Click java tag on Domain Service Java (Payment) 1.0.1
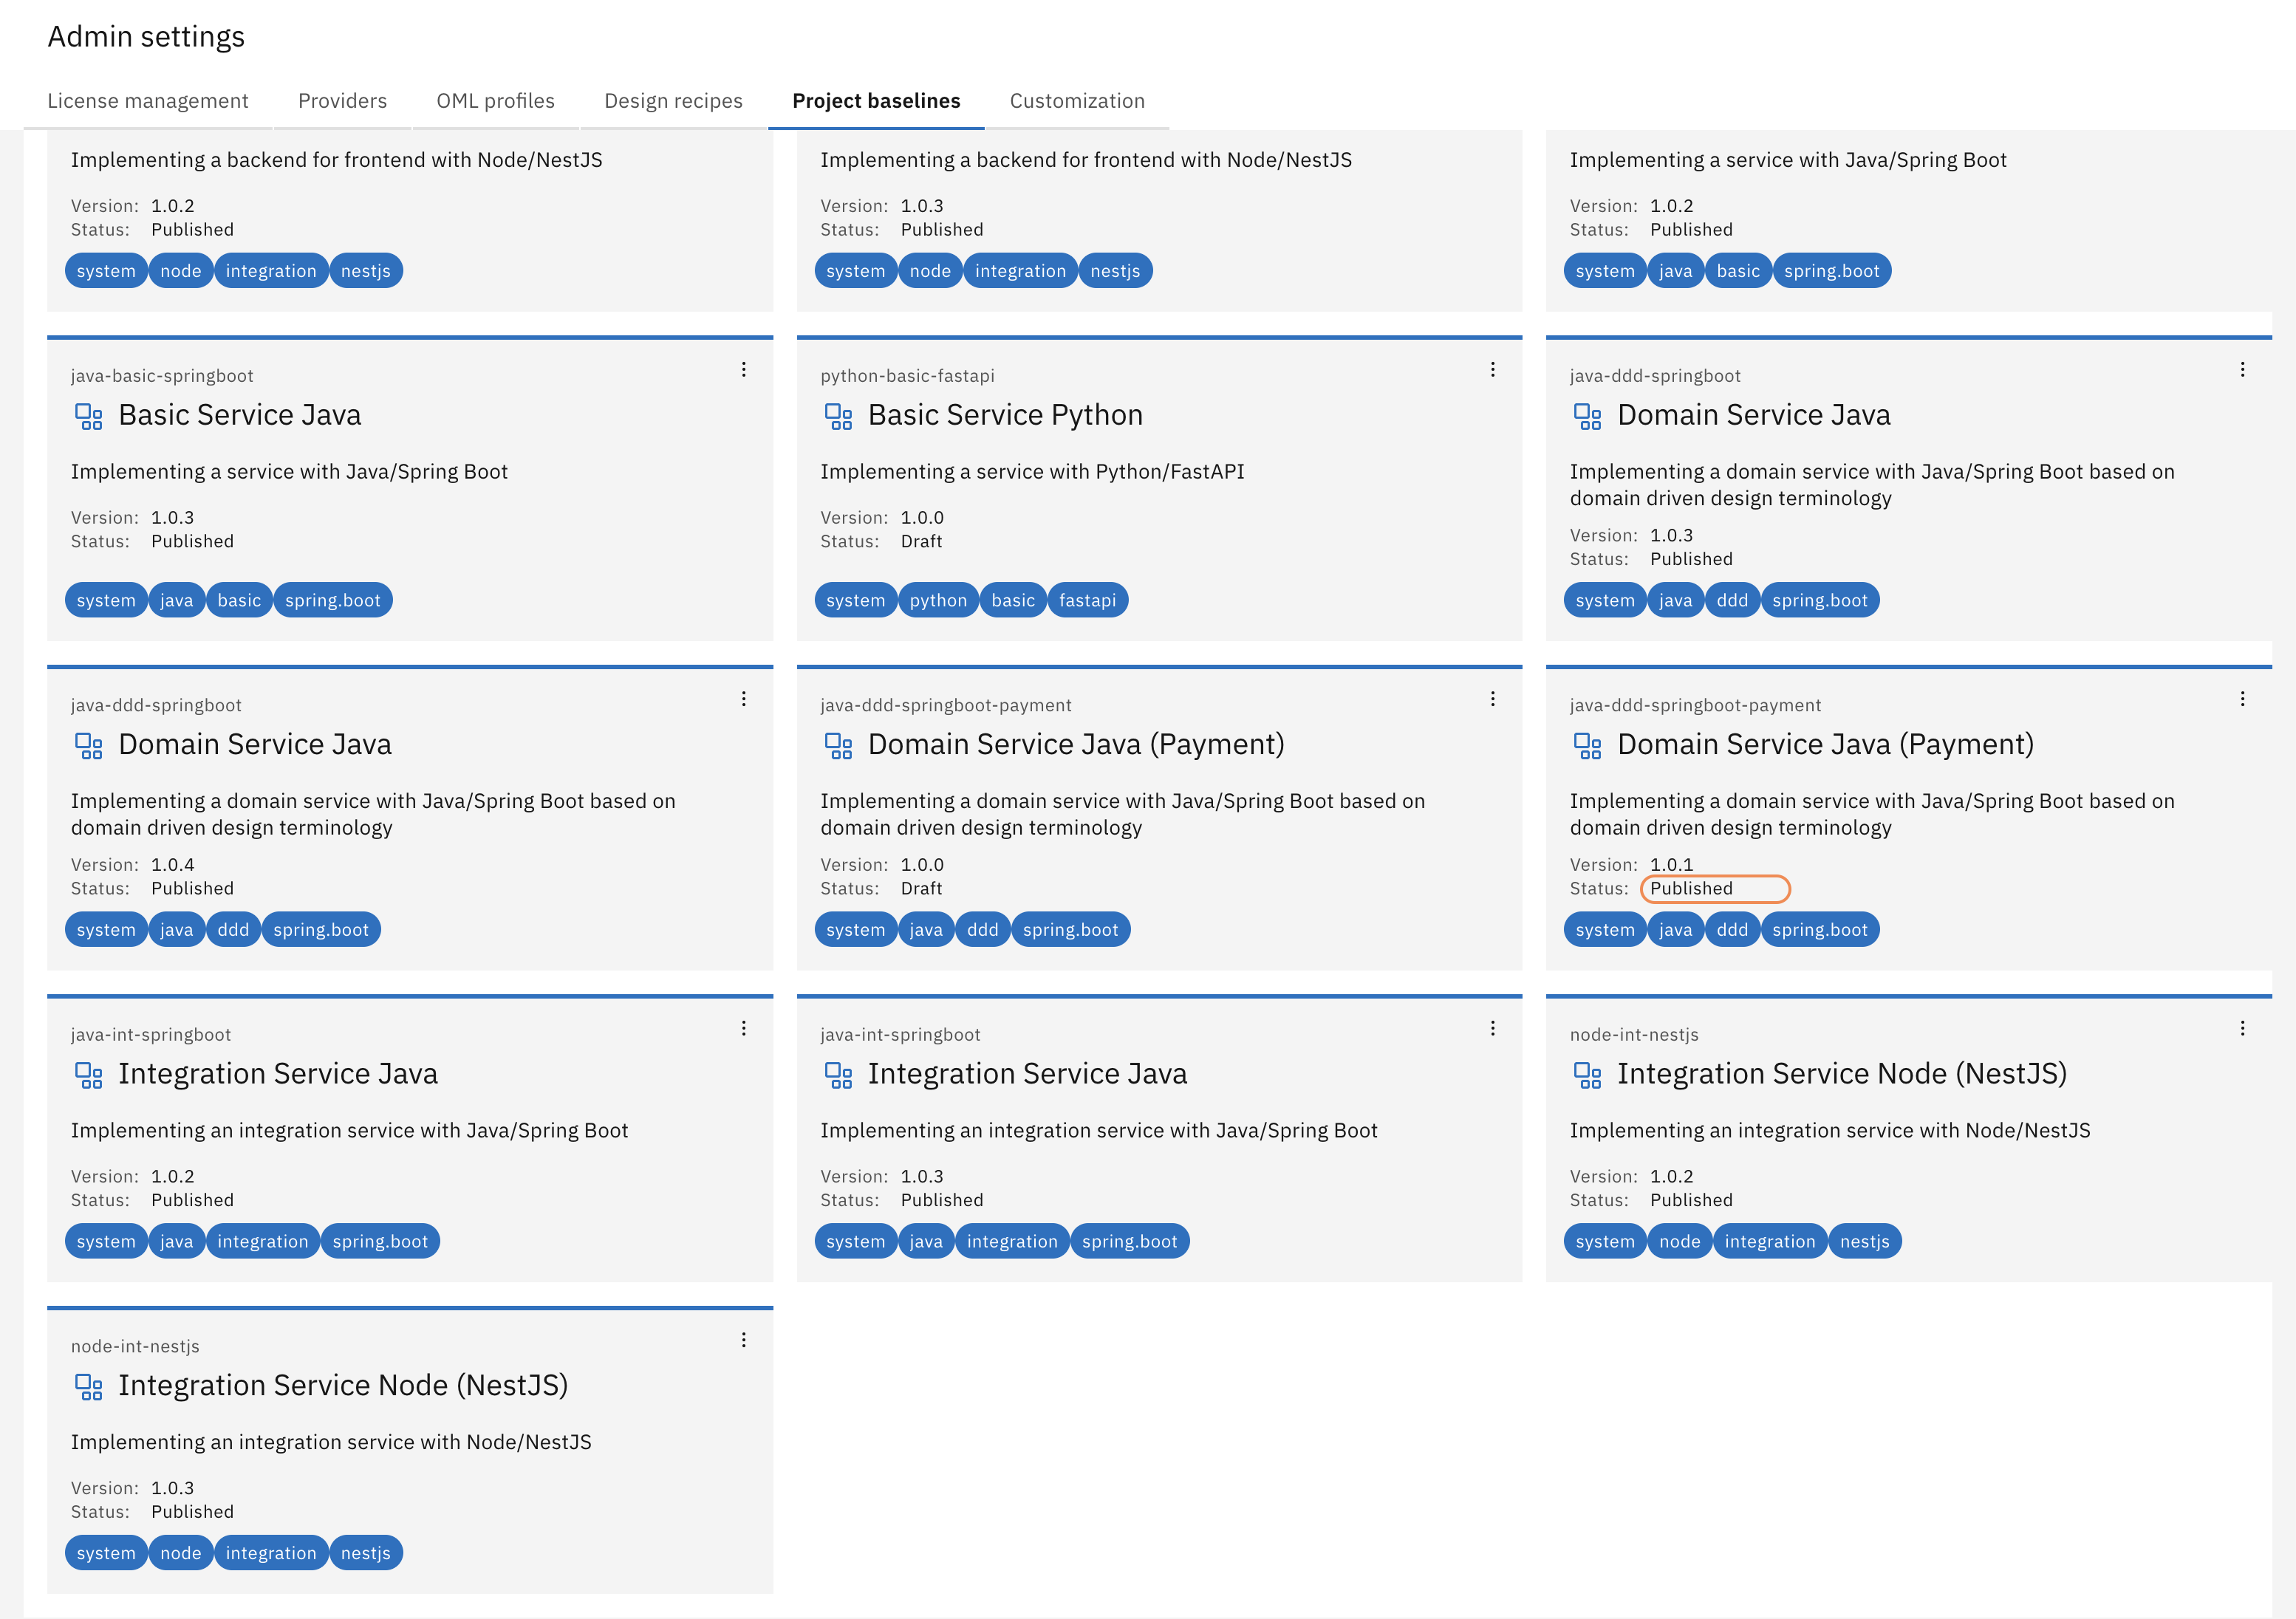 [1676, 930]
